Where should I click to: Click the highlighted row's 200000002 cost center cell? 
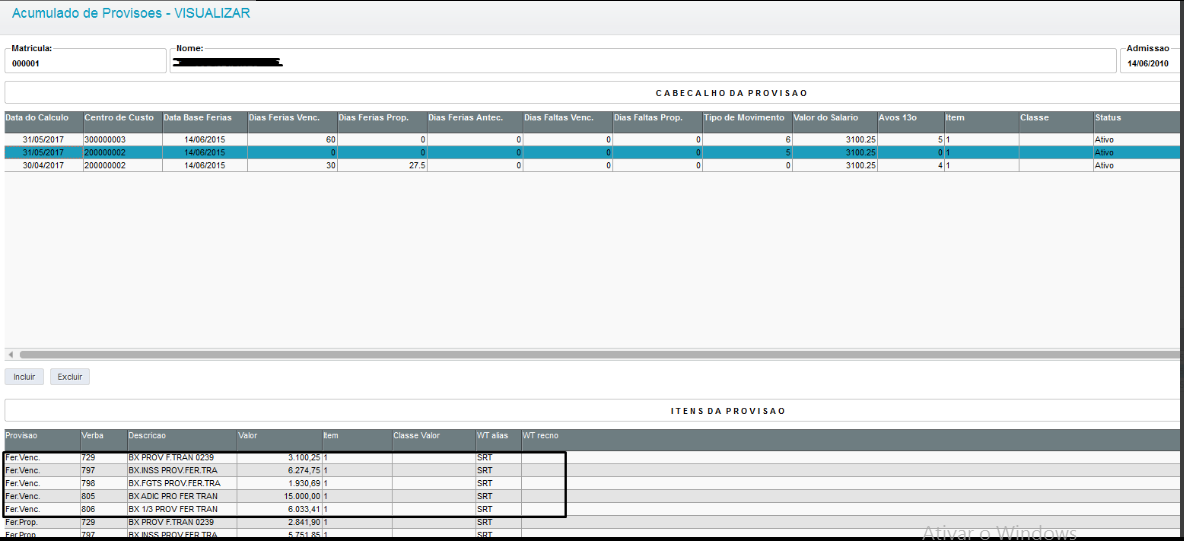click(x=122, y=153)
